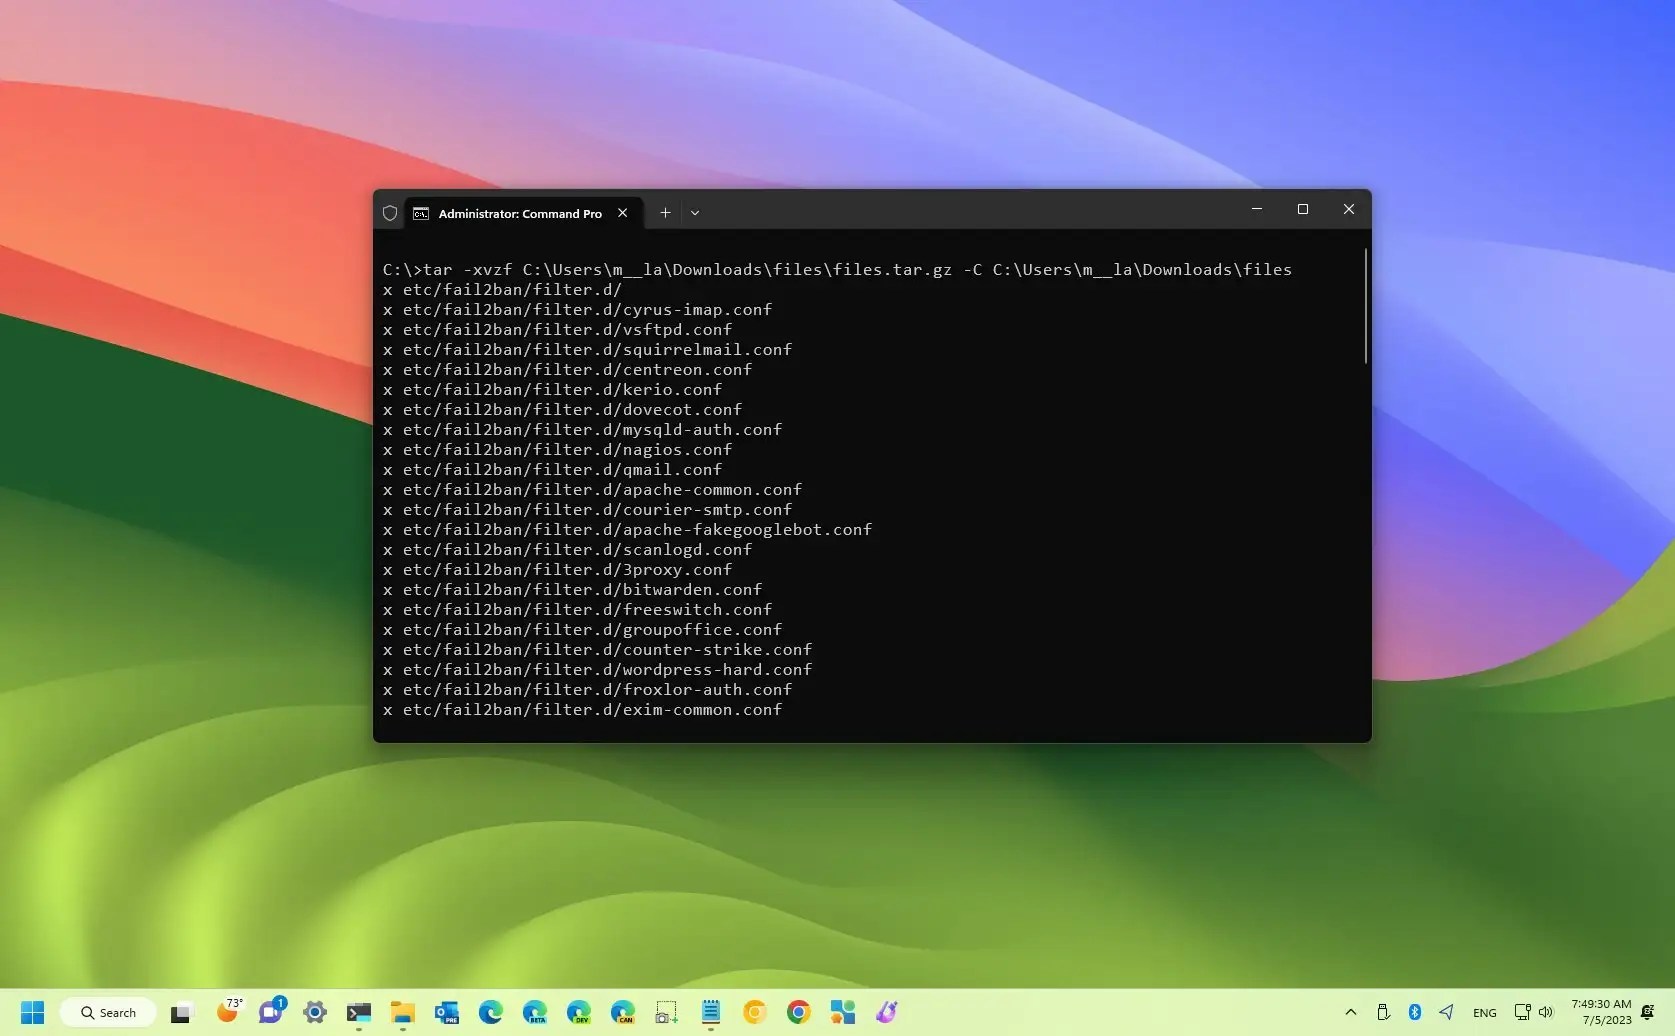Open the Snipping Tool from the taskbar
The image size is (1675, 1036).
tap(666, 1012)
